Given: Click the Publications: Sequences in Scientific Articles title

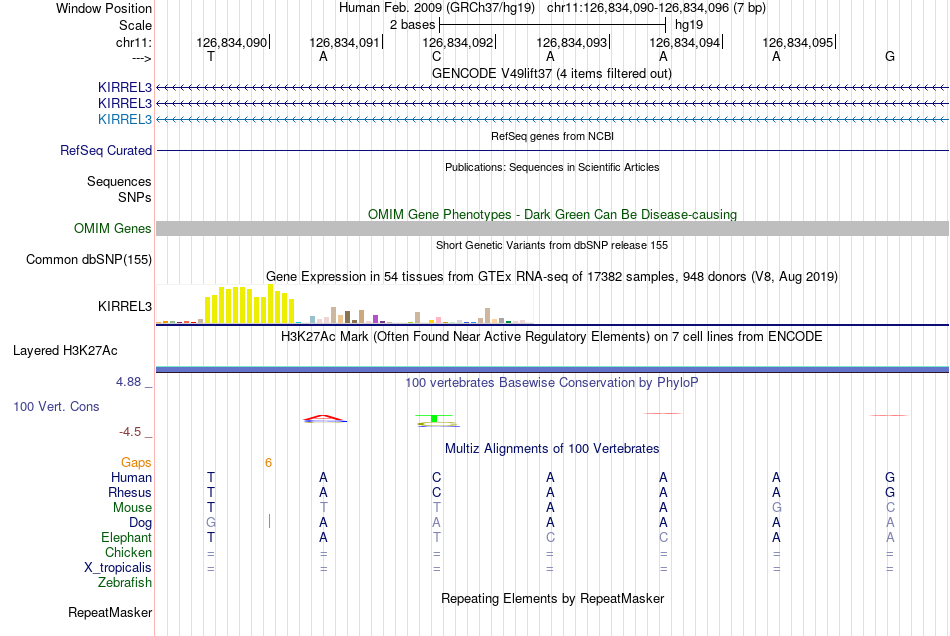Looking at the screenshot, I should [x=552, y=167].
